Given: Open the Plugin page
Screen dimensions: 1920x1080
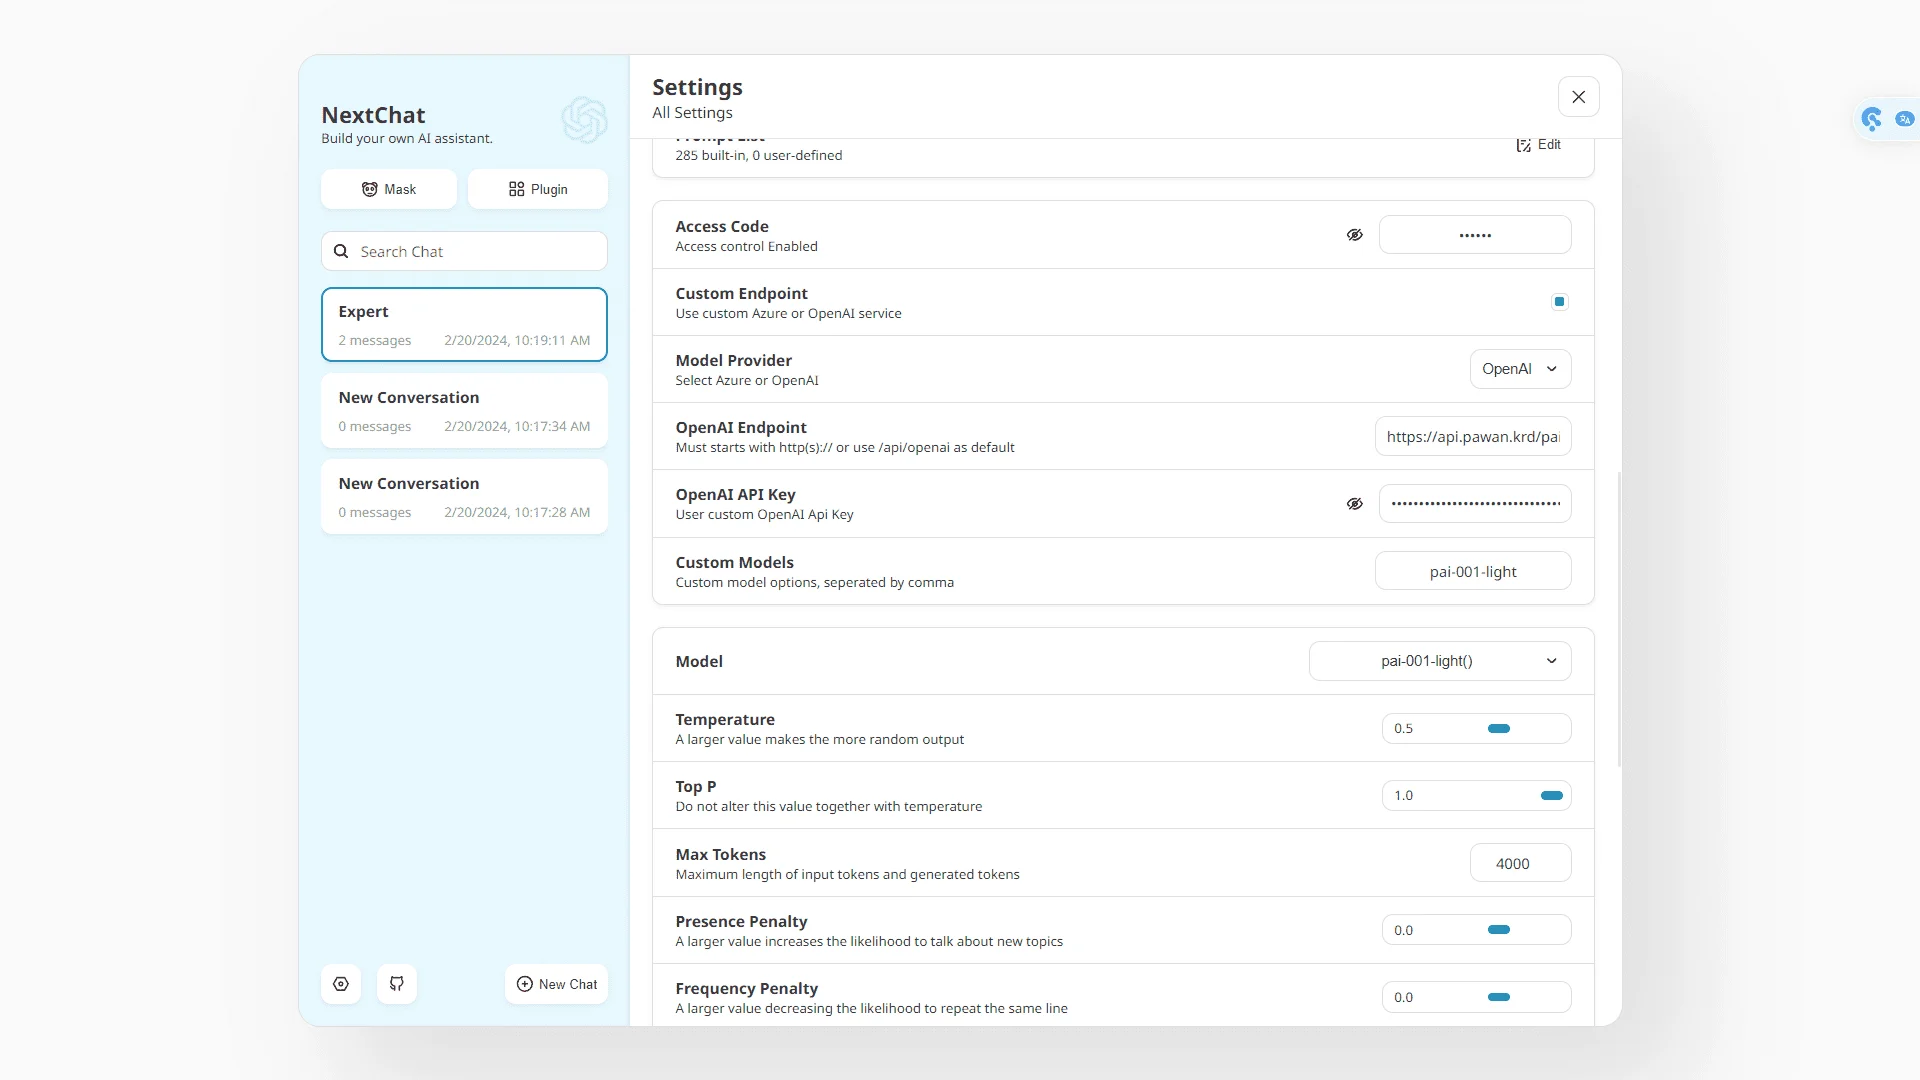Looking at the screenshot, I should click(538, 189).
